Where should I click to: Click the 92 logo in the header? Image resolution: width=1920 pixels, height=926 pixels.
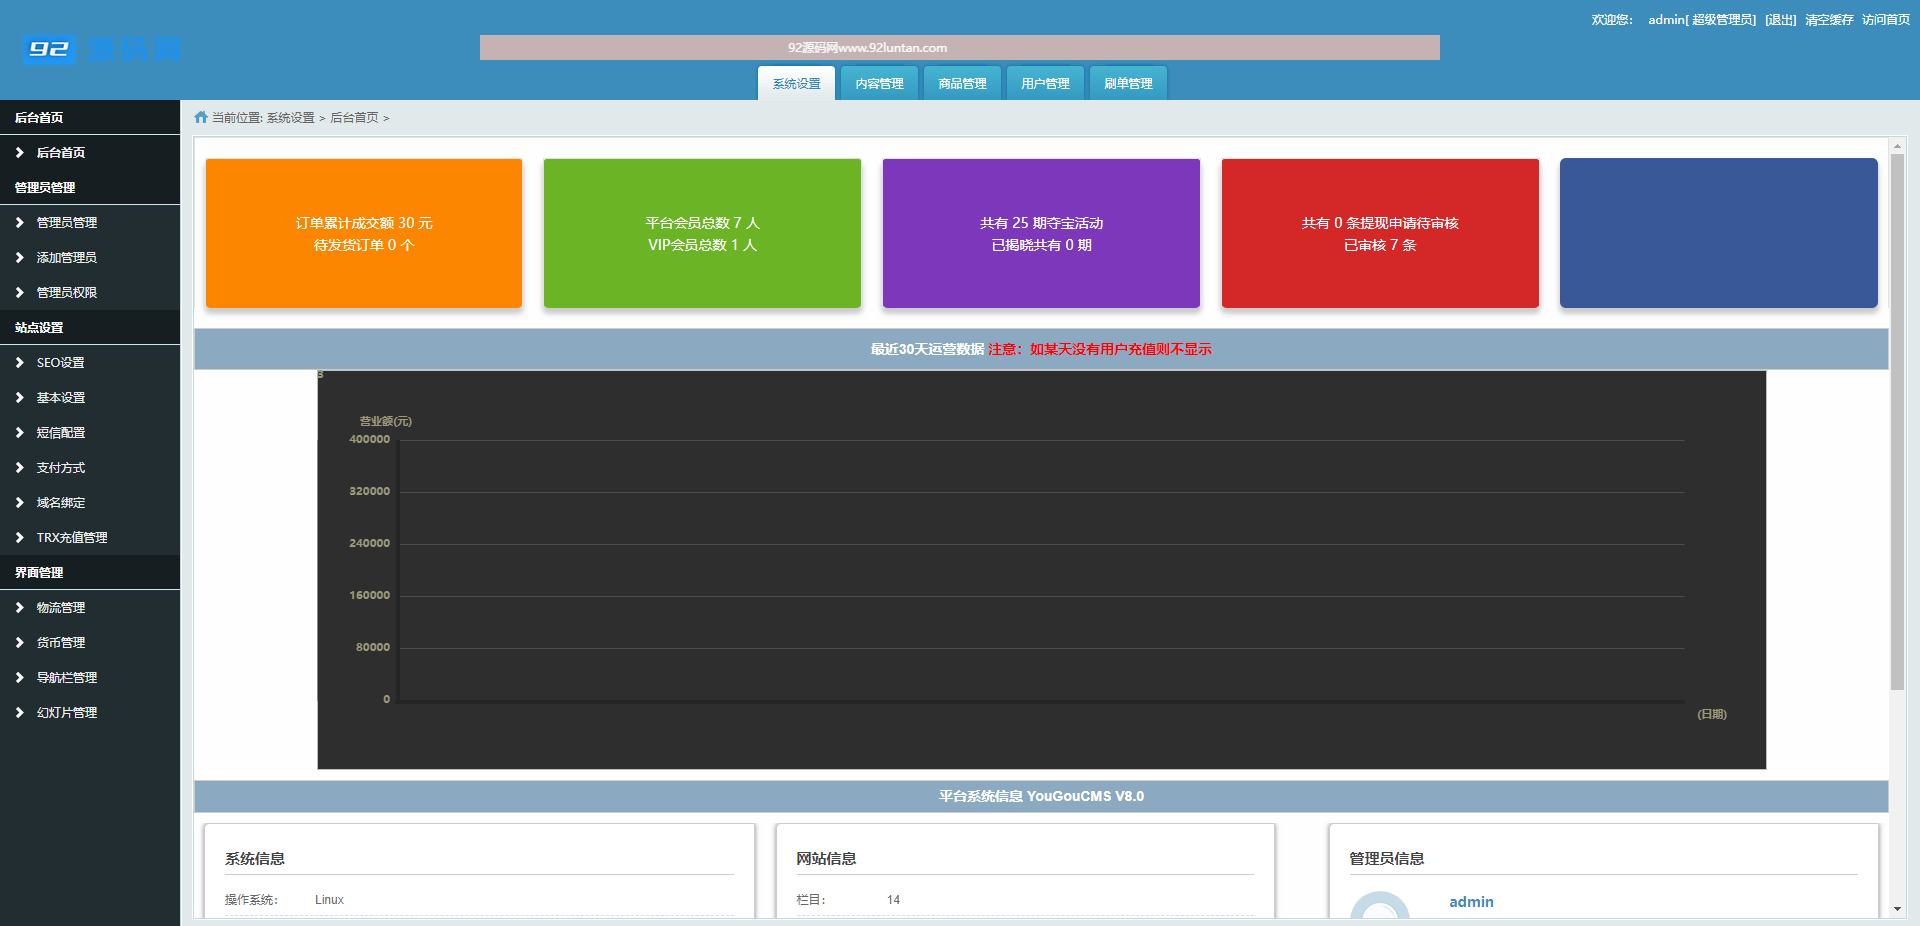50,49
